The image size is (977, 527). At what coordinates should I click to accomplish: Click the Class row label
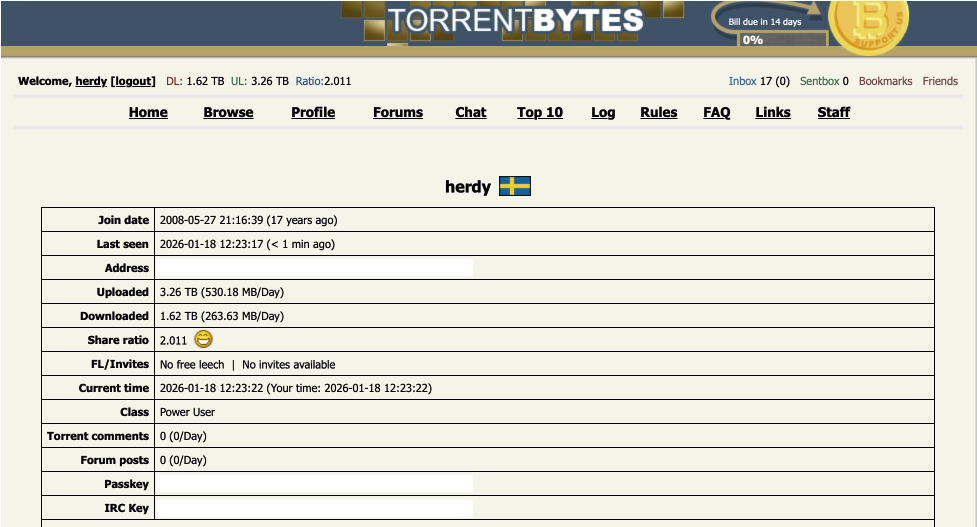click(135, 412)
